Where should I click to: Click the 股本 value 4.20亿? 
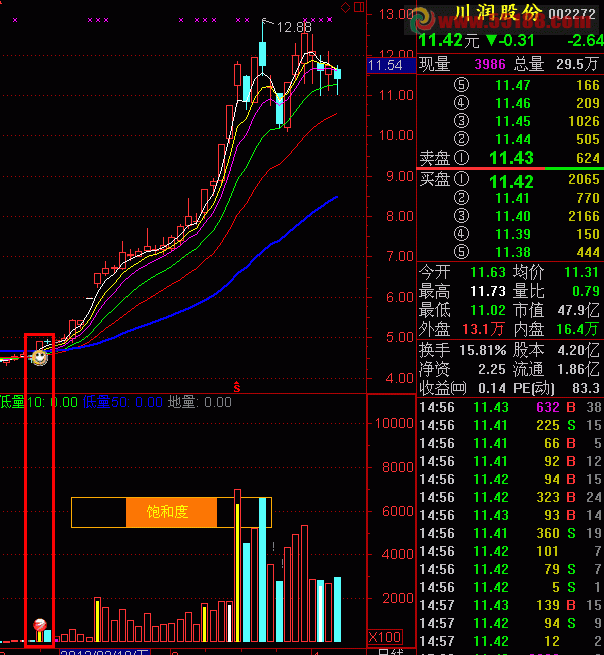(x=579, y=350)
